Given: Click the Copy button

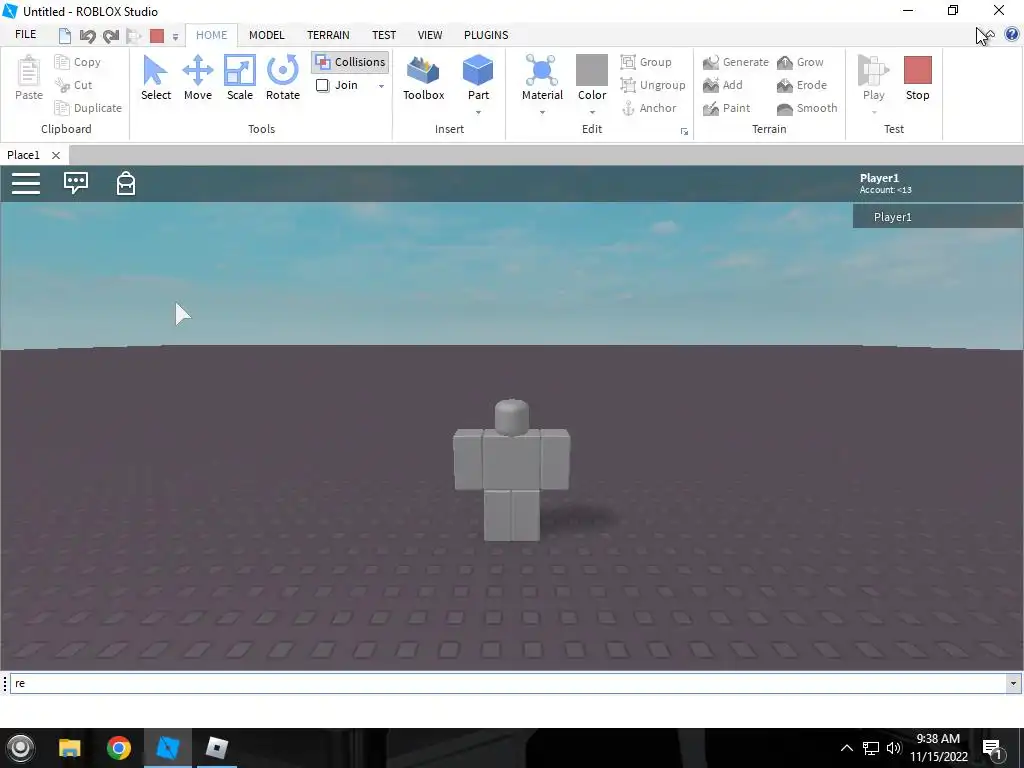Looking at the screenshot, I should pos(78,62).
